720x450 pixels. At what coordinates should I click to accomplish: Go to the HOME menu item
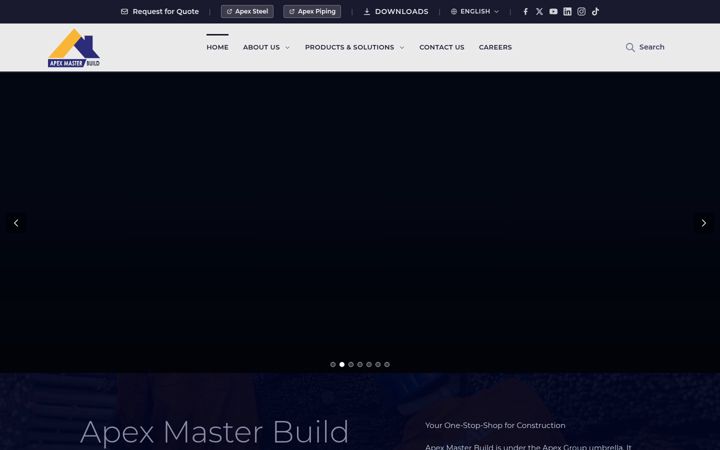tap(217, 47)
